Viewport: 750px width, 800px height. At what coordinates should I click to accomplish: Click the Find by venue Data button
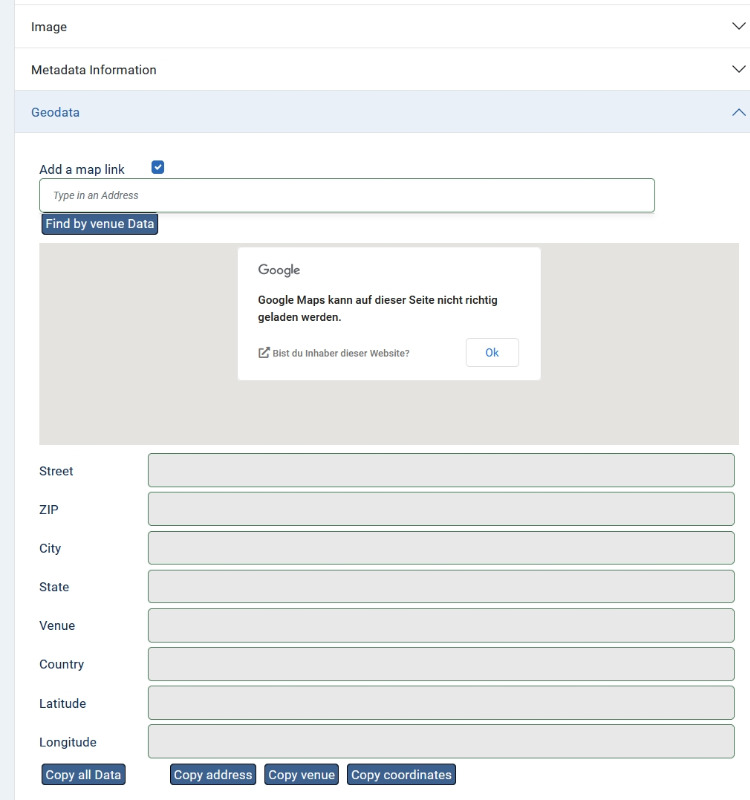[x=99, y=224]
